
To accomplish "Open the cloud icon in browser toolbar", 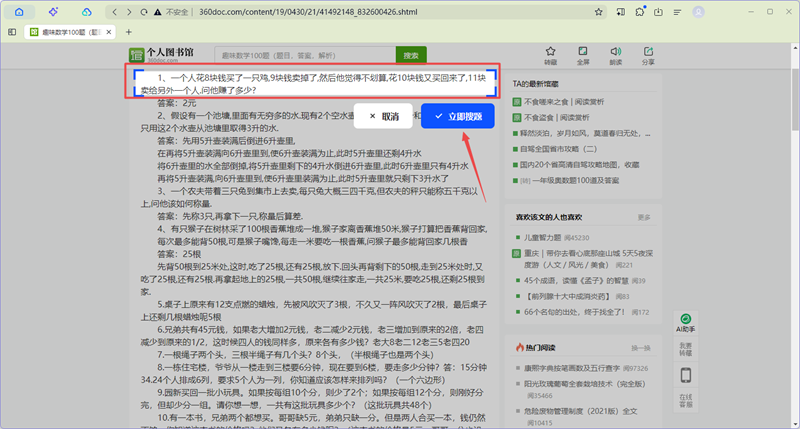I will pyautogui.click(x=87, y=12).
